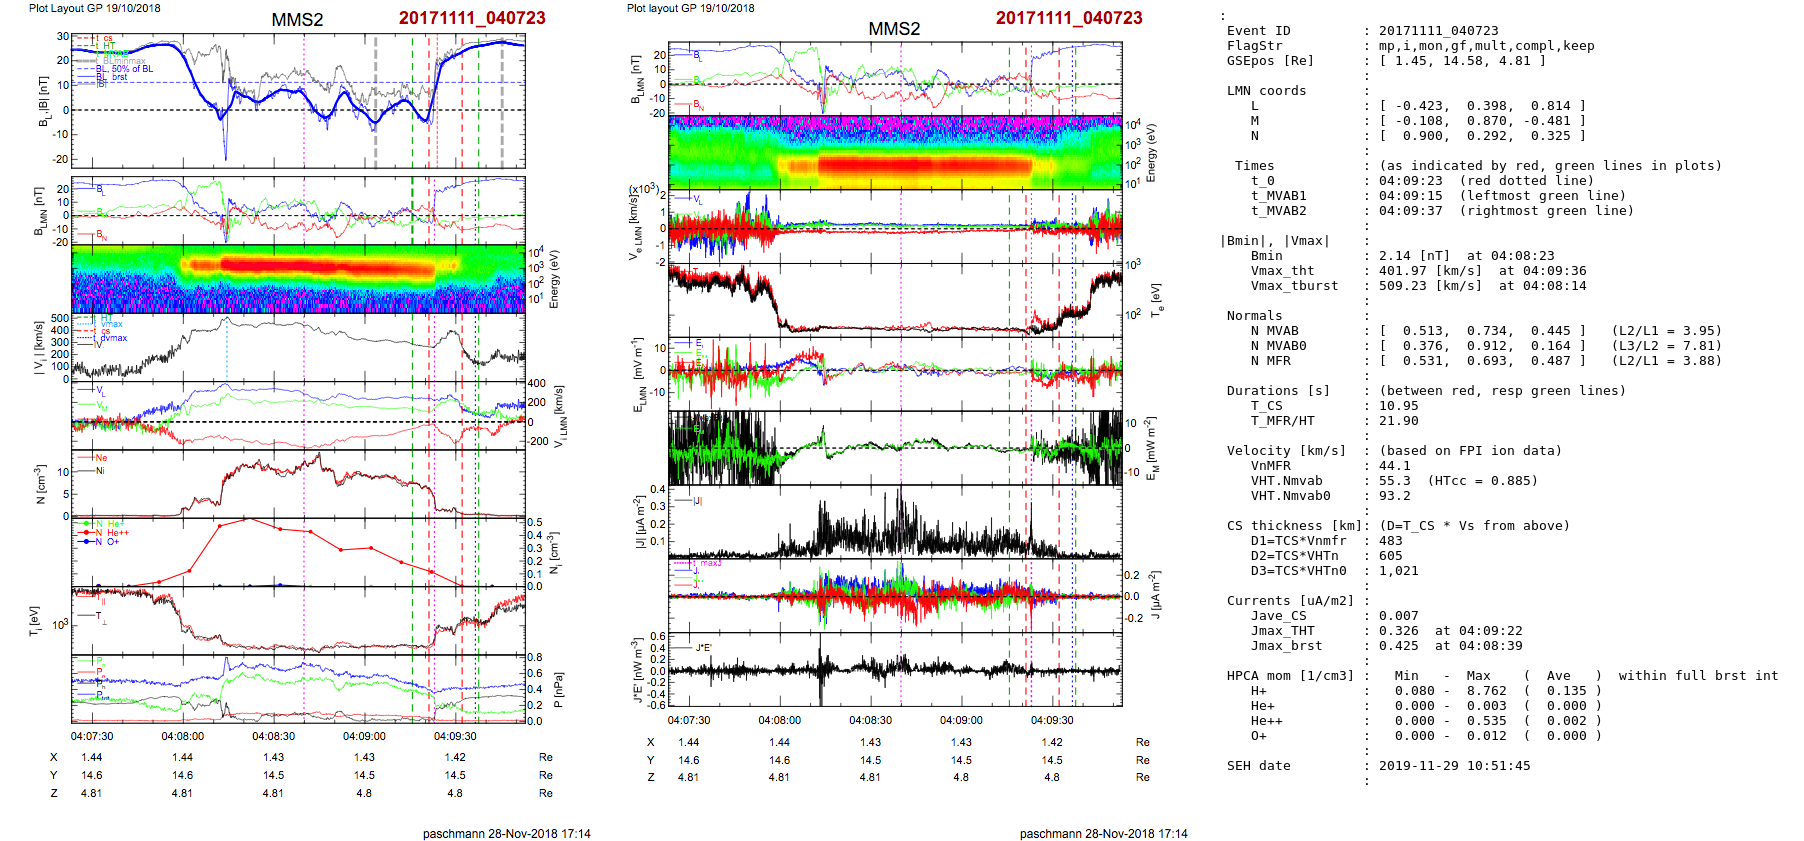Click the 'Durations [s]' heading
1804x841 pixels.
(x=1279, y=391)
